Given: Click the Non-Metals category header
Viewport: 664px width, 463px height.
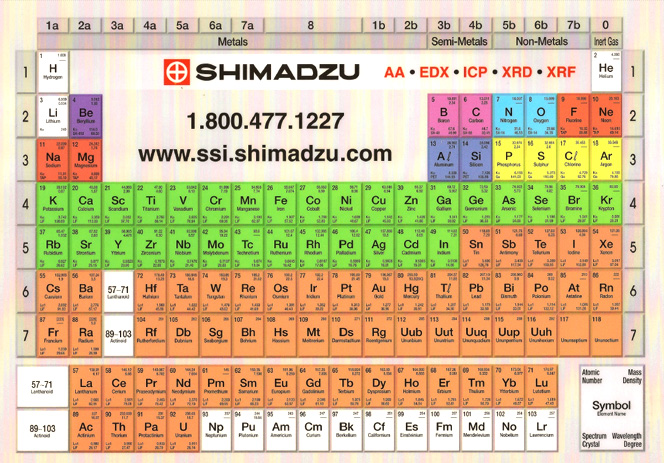Looking at the screenshot, I should [x=540, y=41].
